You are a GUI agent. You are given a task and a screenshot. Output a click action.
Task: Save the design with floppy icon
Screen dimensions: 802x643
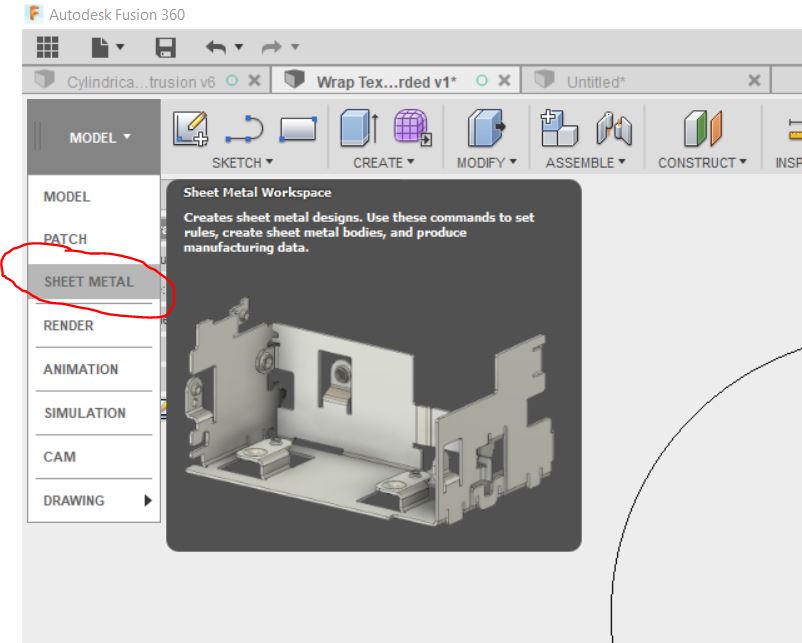pyautogui.click(x=166, y=47)
